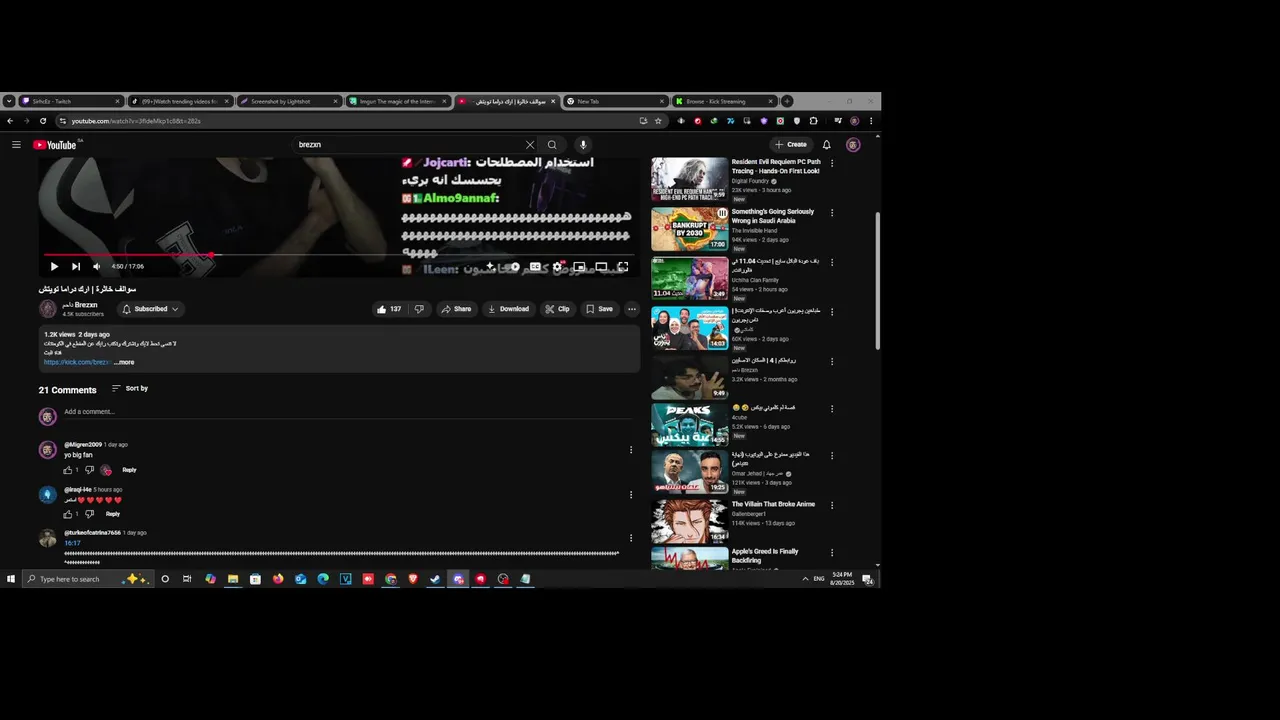Screen dimensions: 1280x720
Task: Open a new browser tab
Action: [x=787, y=101]
